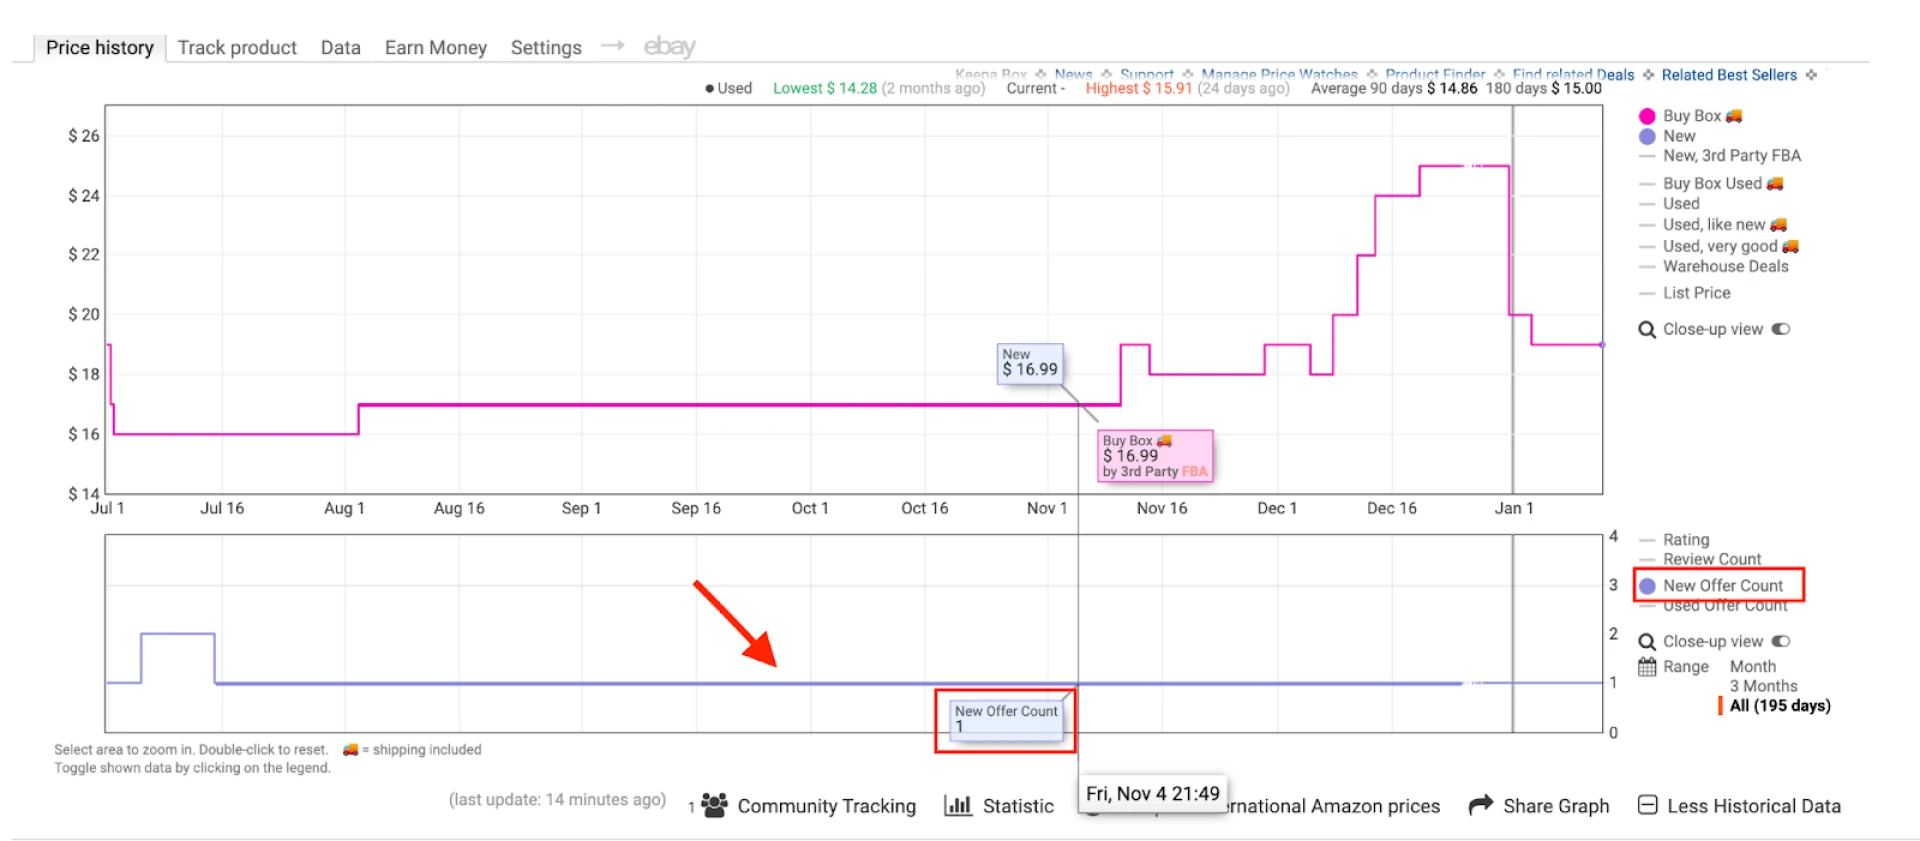Image resolution: width=1920 pixels, height=841 pixels.
Task: Click the minus-box icon for Less Historical Data
Action: click(x=1648, y=805)
